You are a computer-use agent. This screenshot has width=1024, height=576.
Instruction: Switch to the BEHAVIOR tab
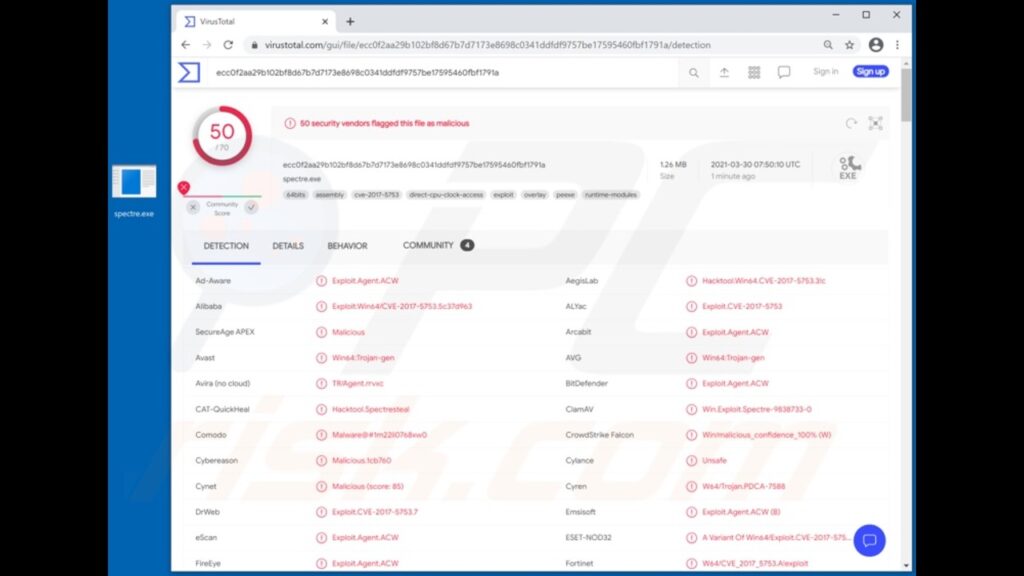point(347,246)
